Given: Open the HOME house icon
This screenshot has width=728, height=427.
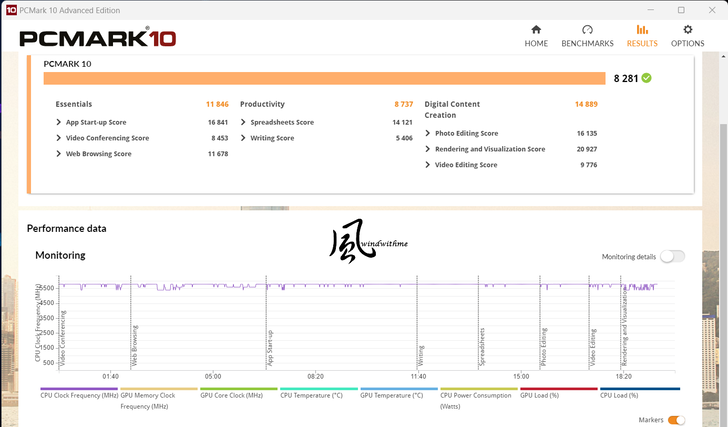Looking at the screenshot, I should 536,30.
